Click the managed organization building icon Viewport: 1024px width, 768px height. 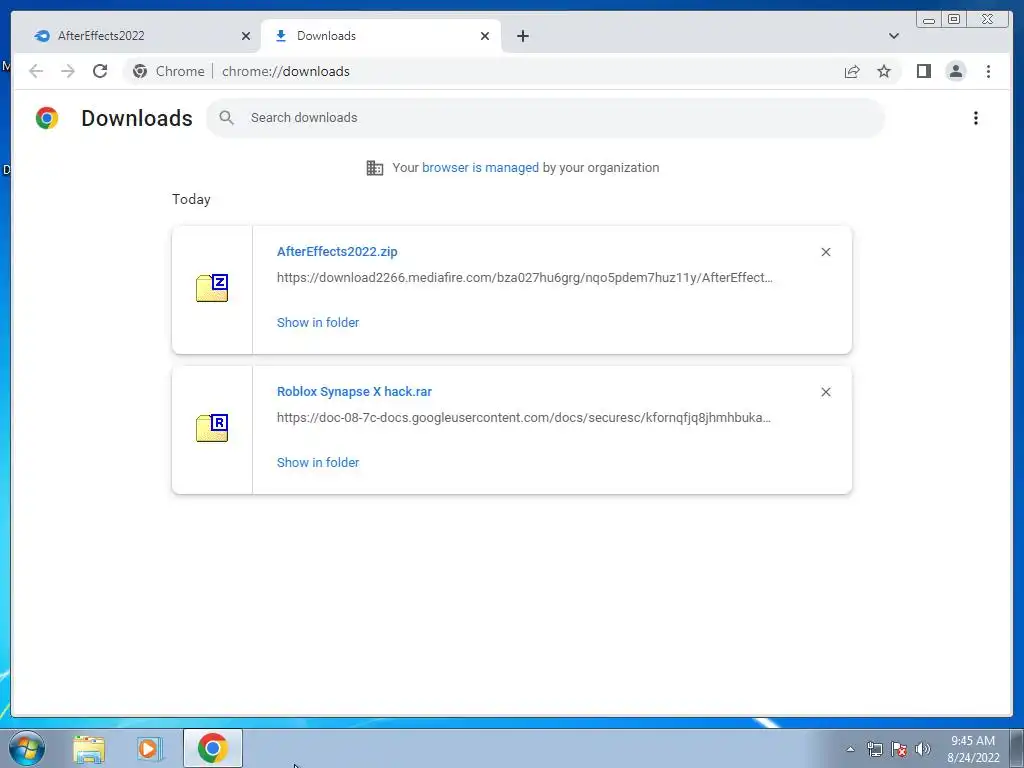375,168
